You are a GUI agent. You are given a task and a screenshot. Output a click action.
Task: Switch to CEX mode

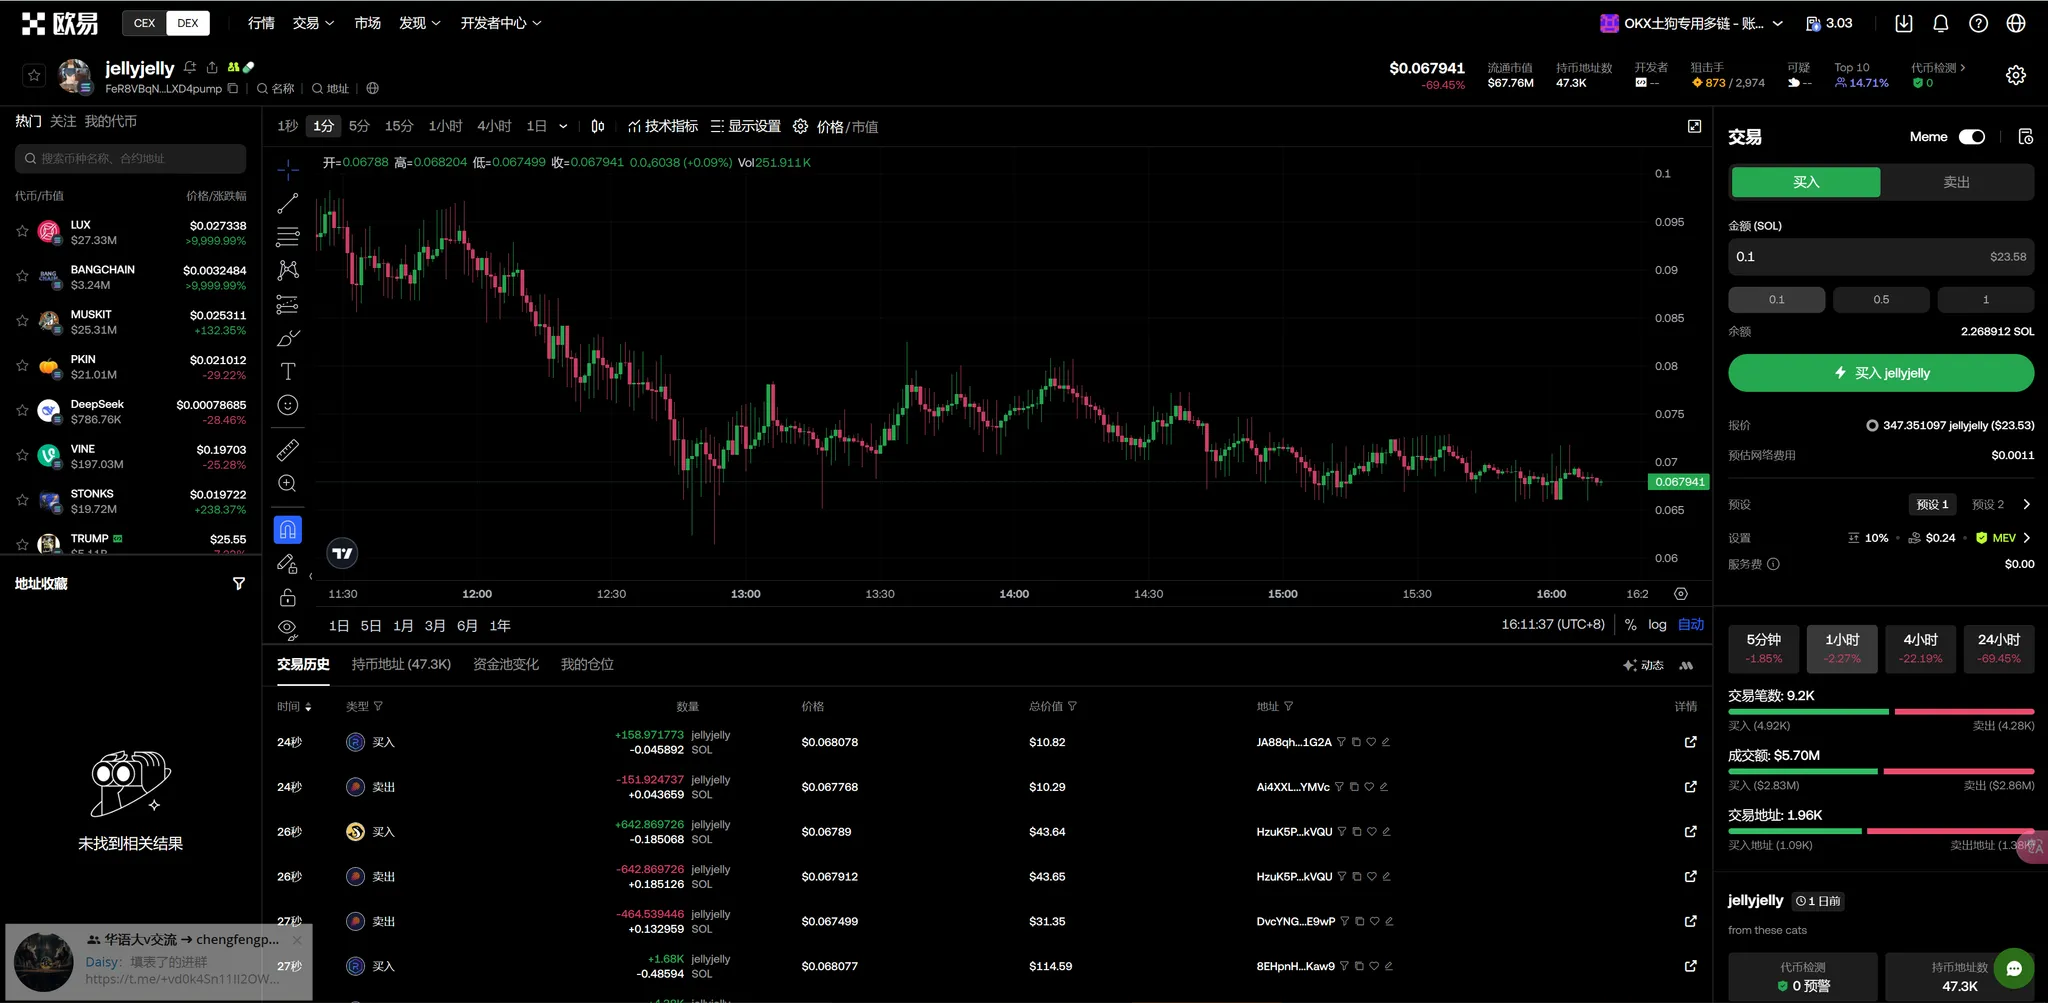(x=145, y=23)
